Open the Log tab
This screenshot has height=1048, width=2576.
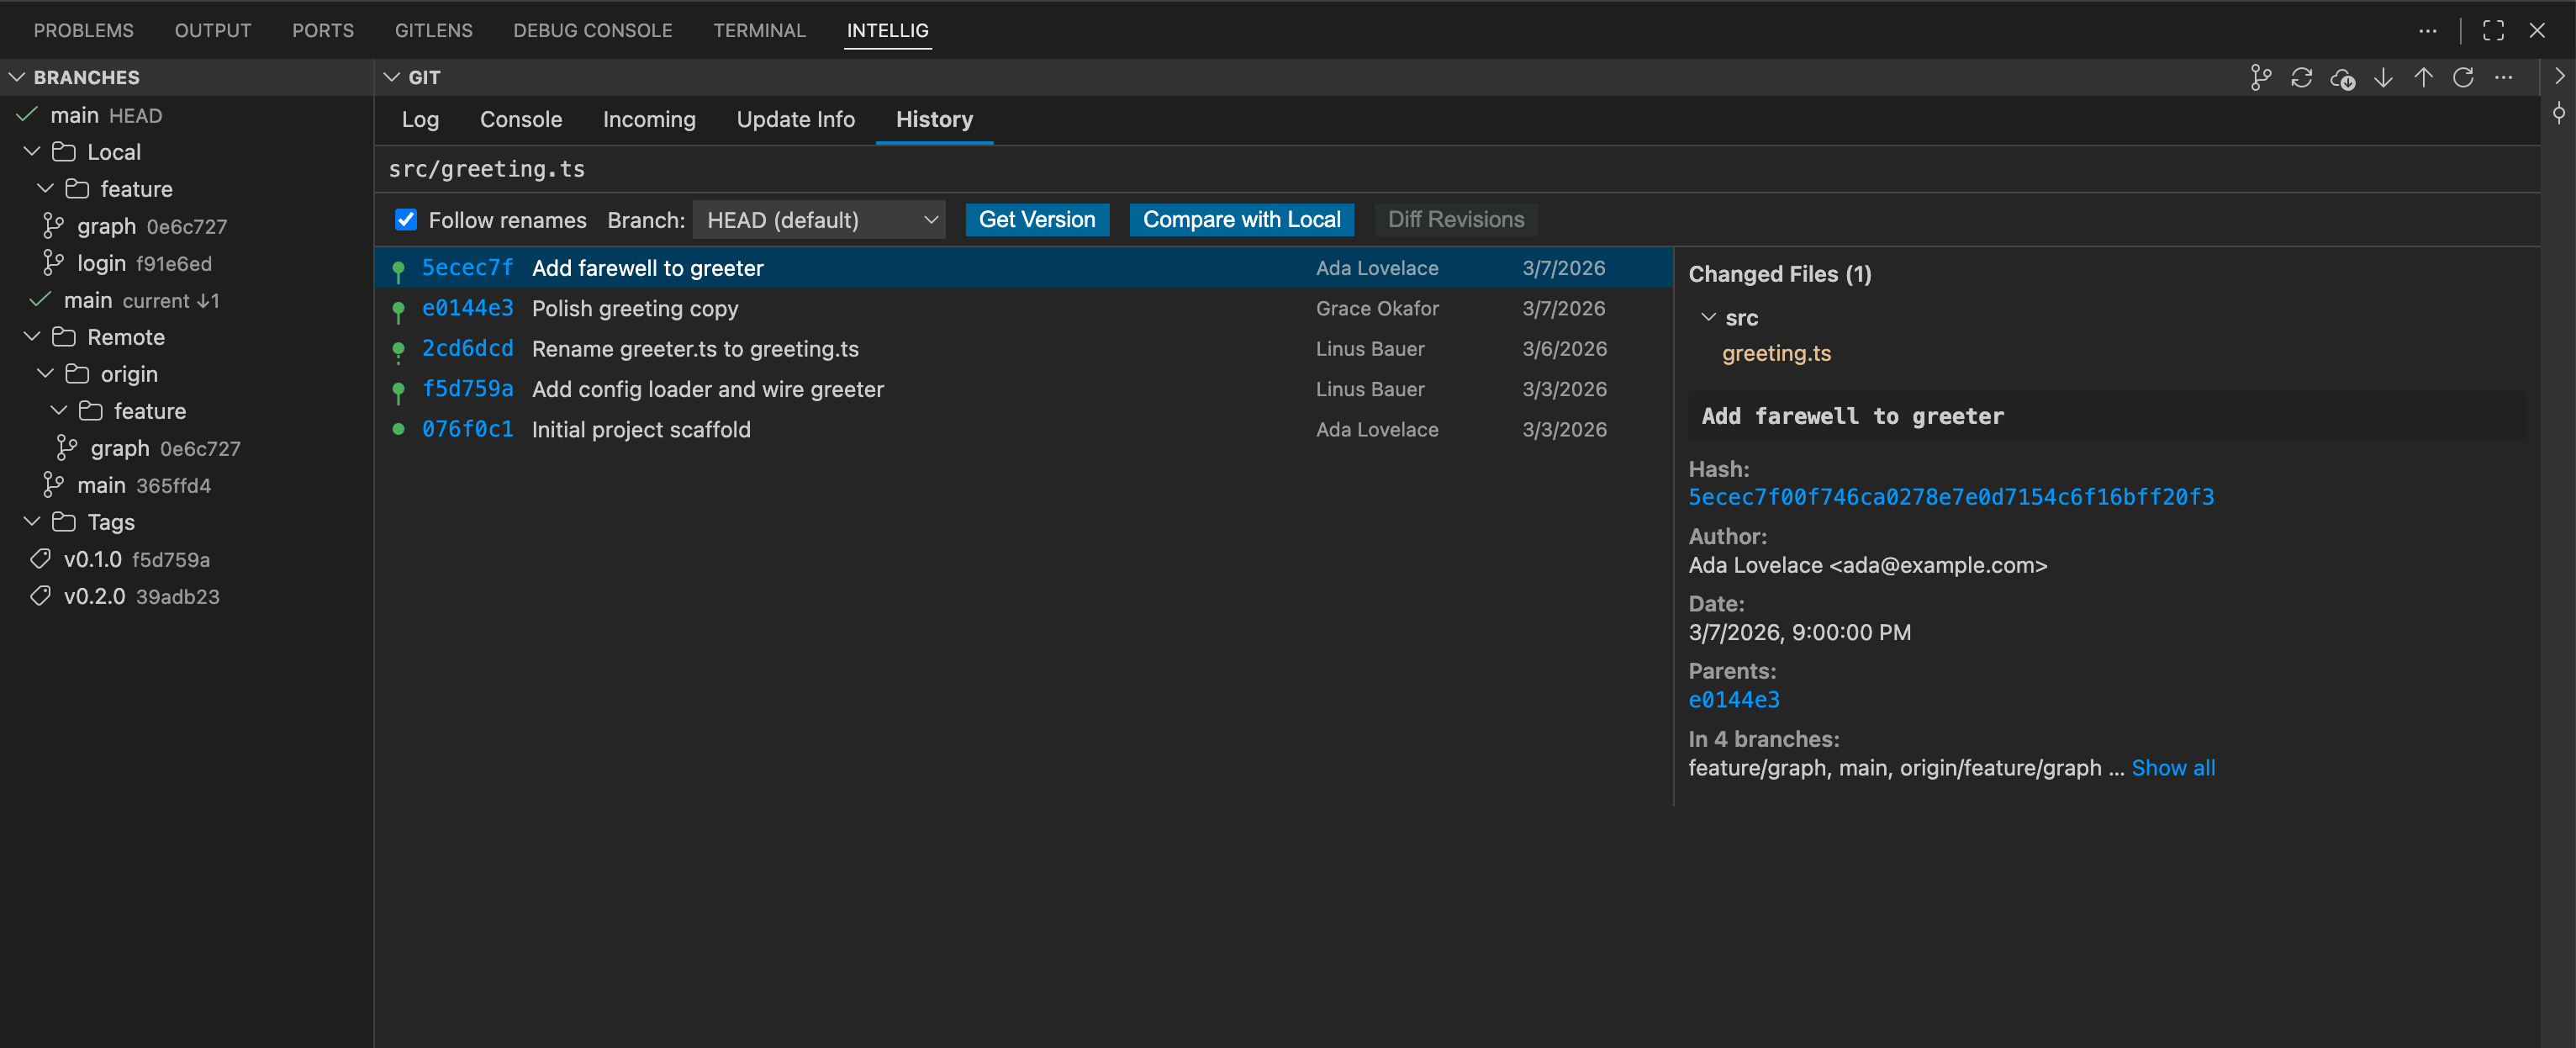pos(420,120)
